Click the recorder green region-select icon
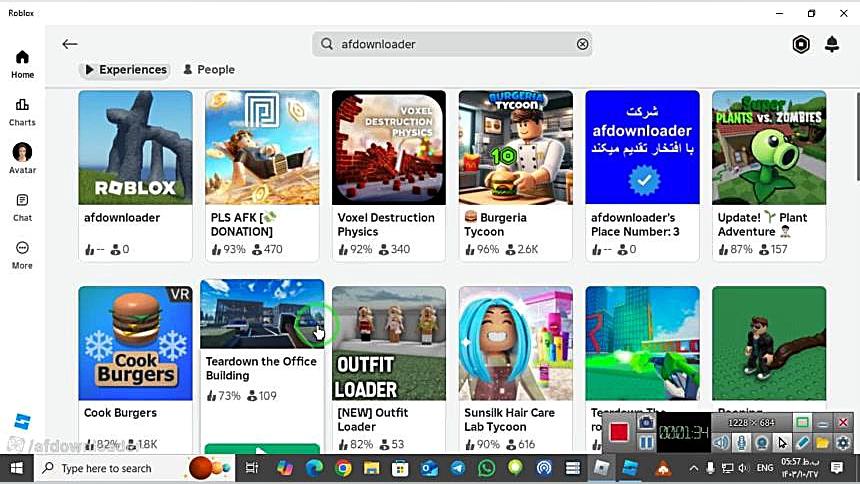Screen dimensions: 860x484 (x=802, y=422)
